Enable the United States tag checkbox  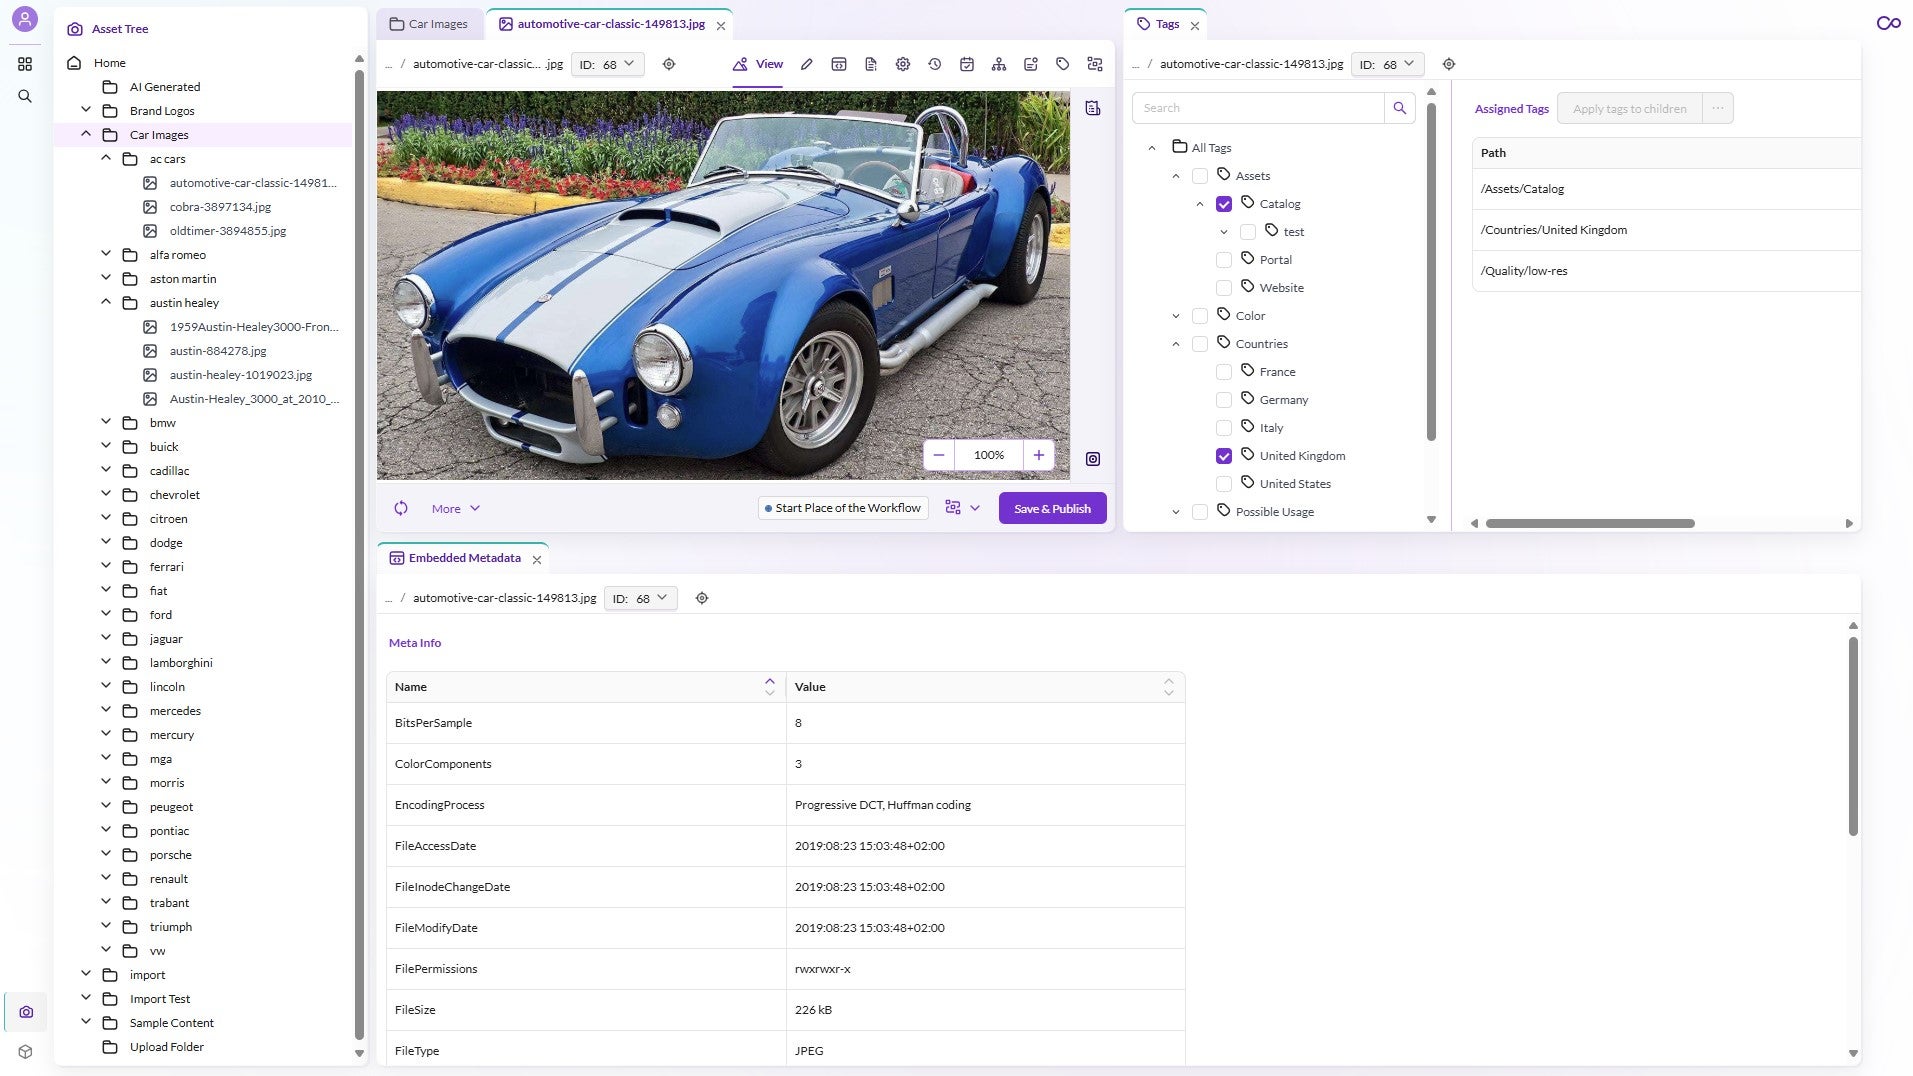click(x=1223, y=483)
